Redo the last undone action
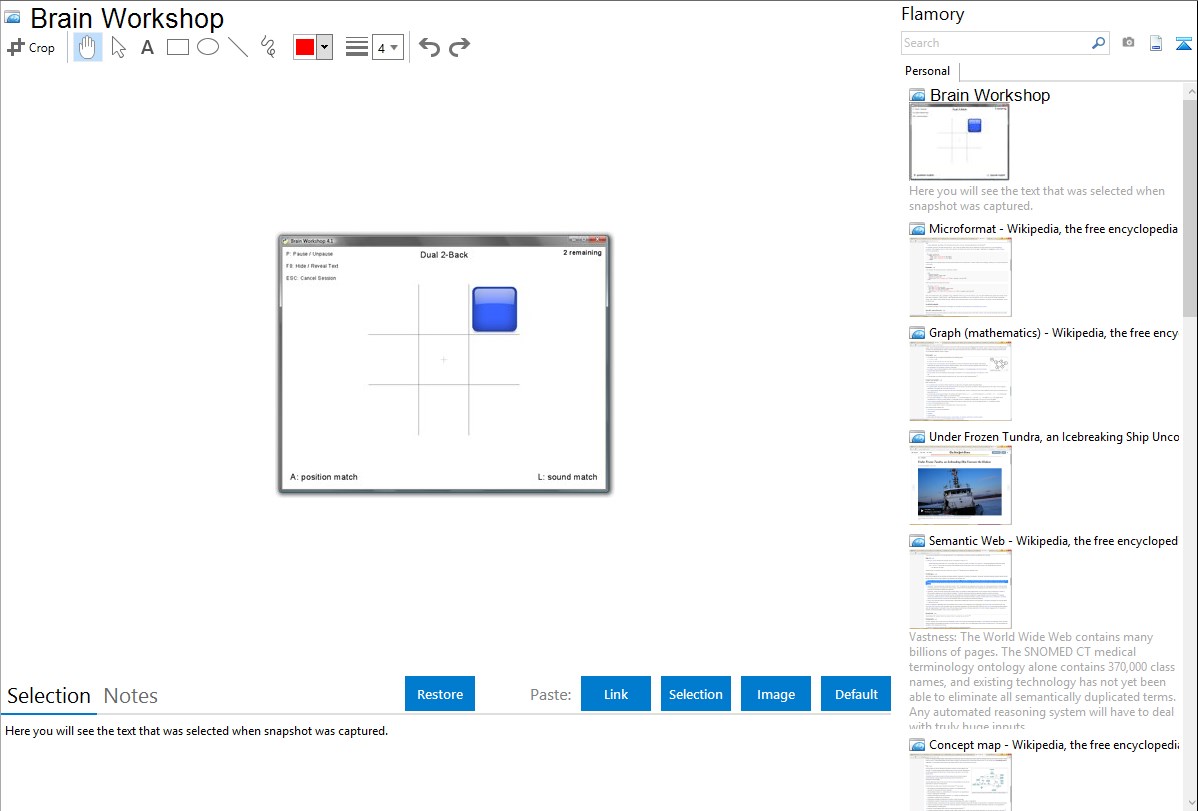 pos(459,47)
